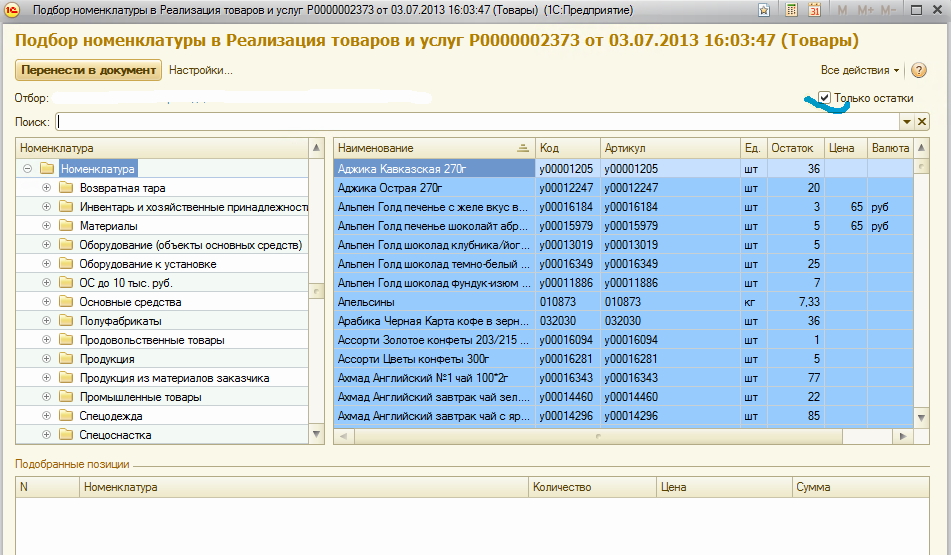
Task: Click the M memory store button
Action: [x=843, y=10]
